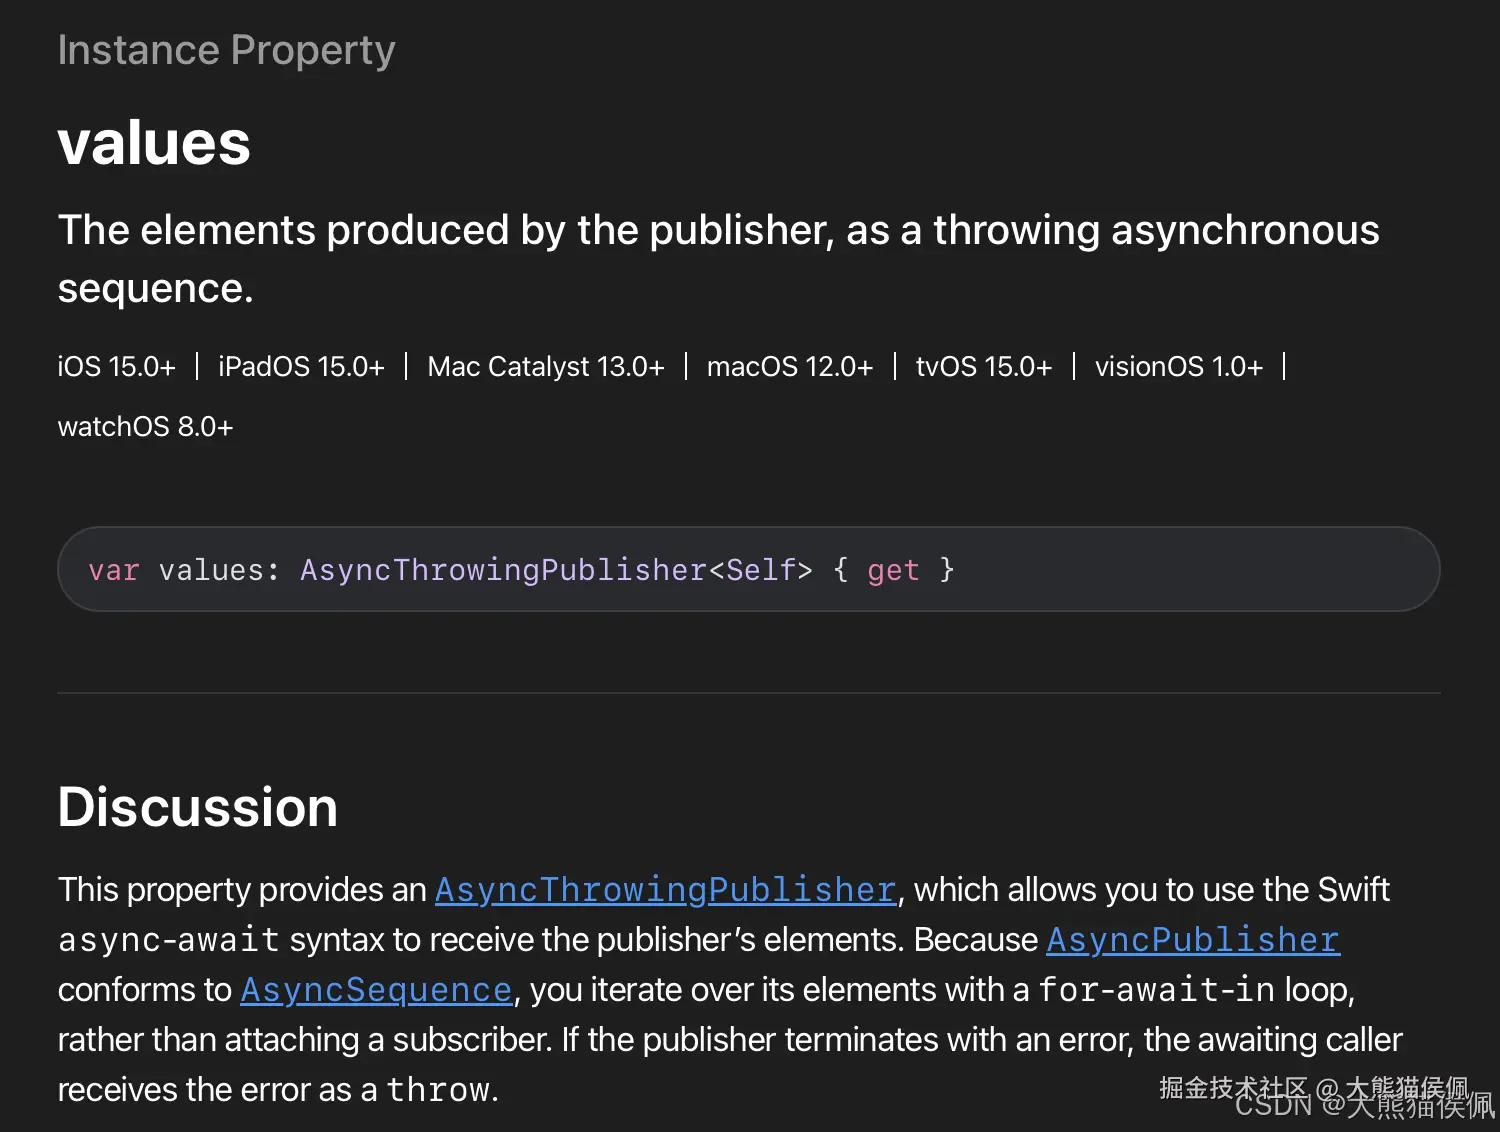This screenshot has width=1500, height=1132.
Task: Click the 'async-await' inline code text
Action: 168,940
